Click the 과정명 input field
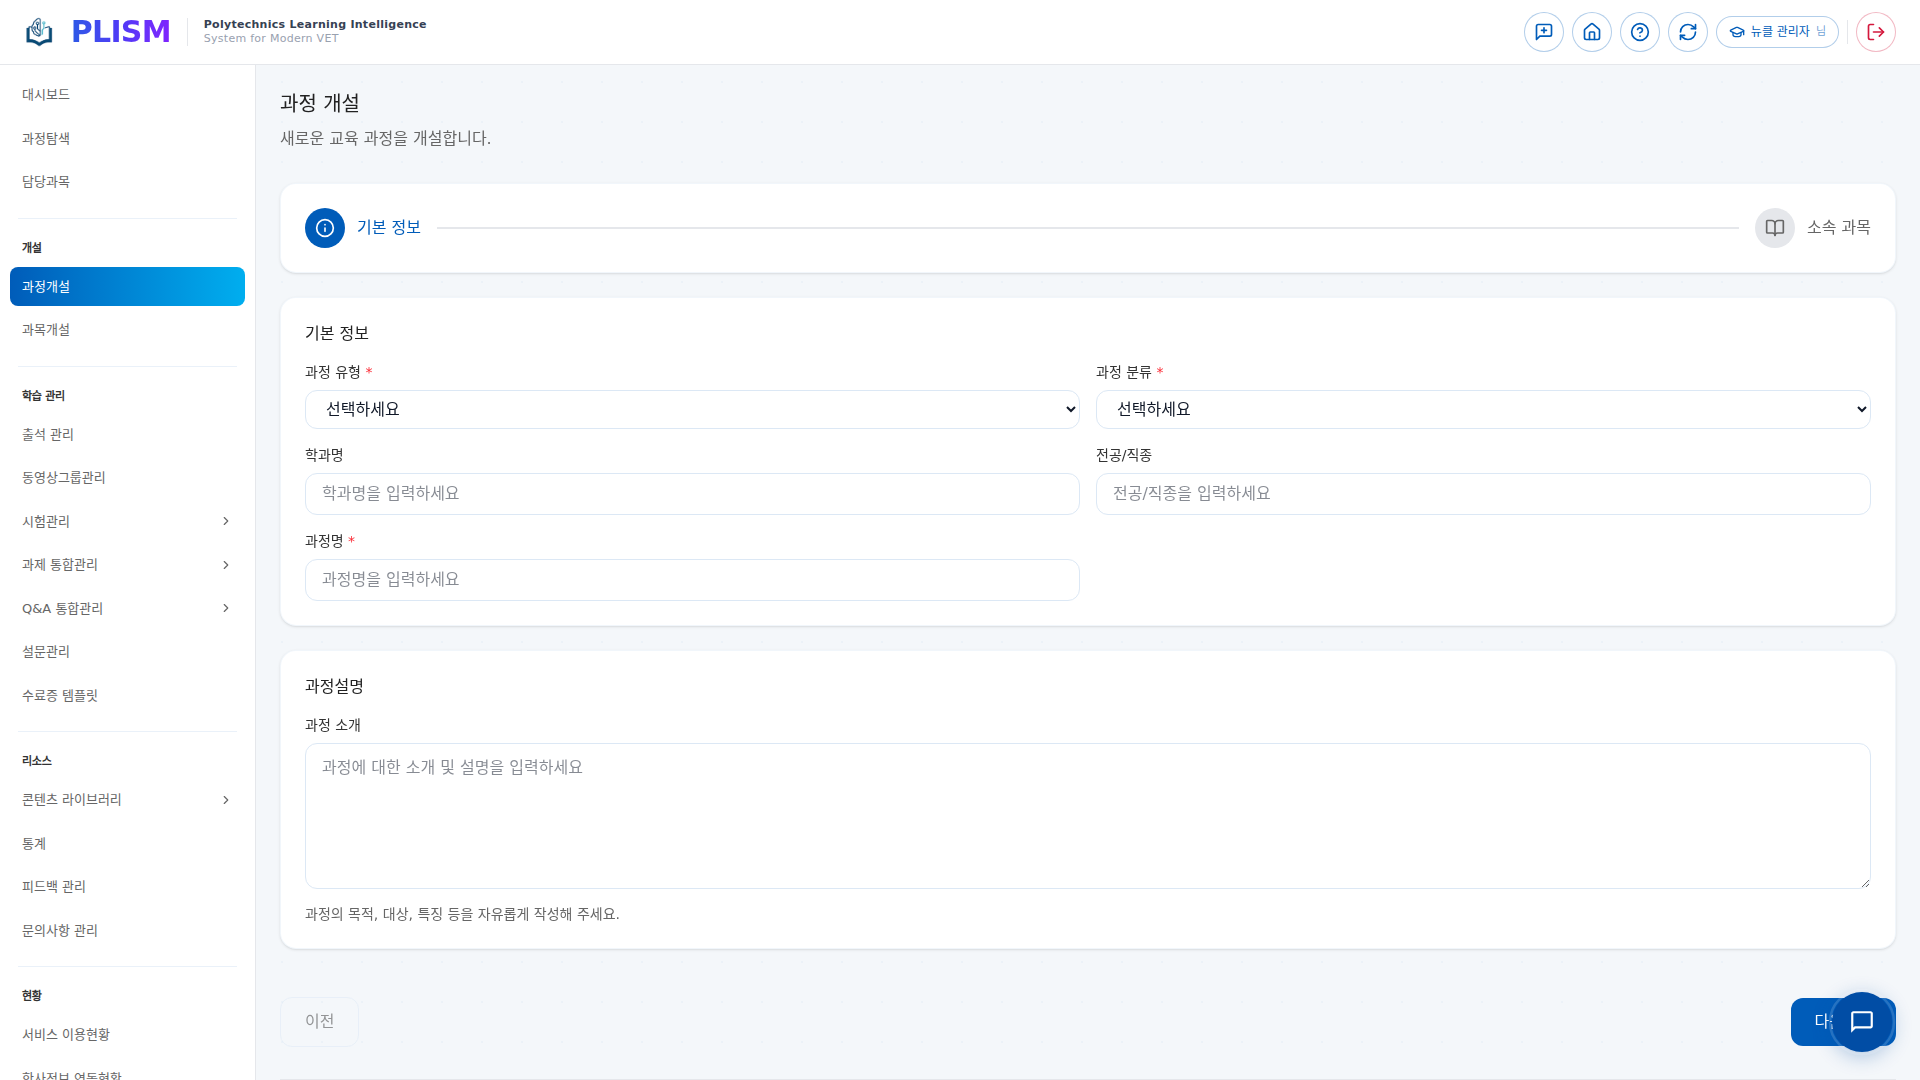 [x=692, y=580]
